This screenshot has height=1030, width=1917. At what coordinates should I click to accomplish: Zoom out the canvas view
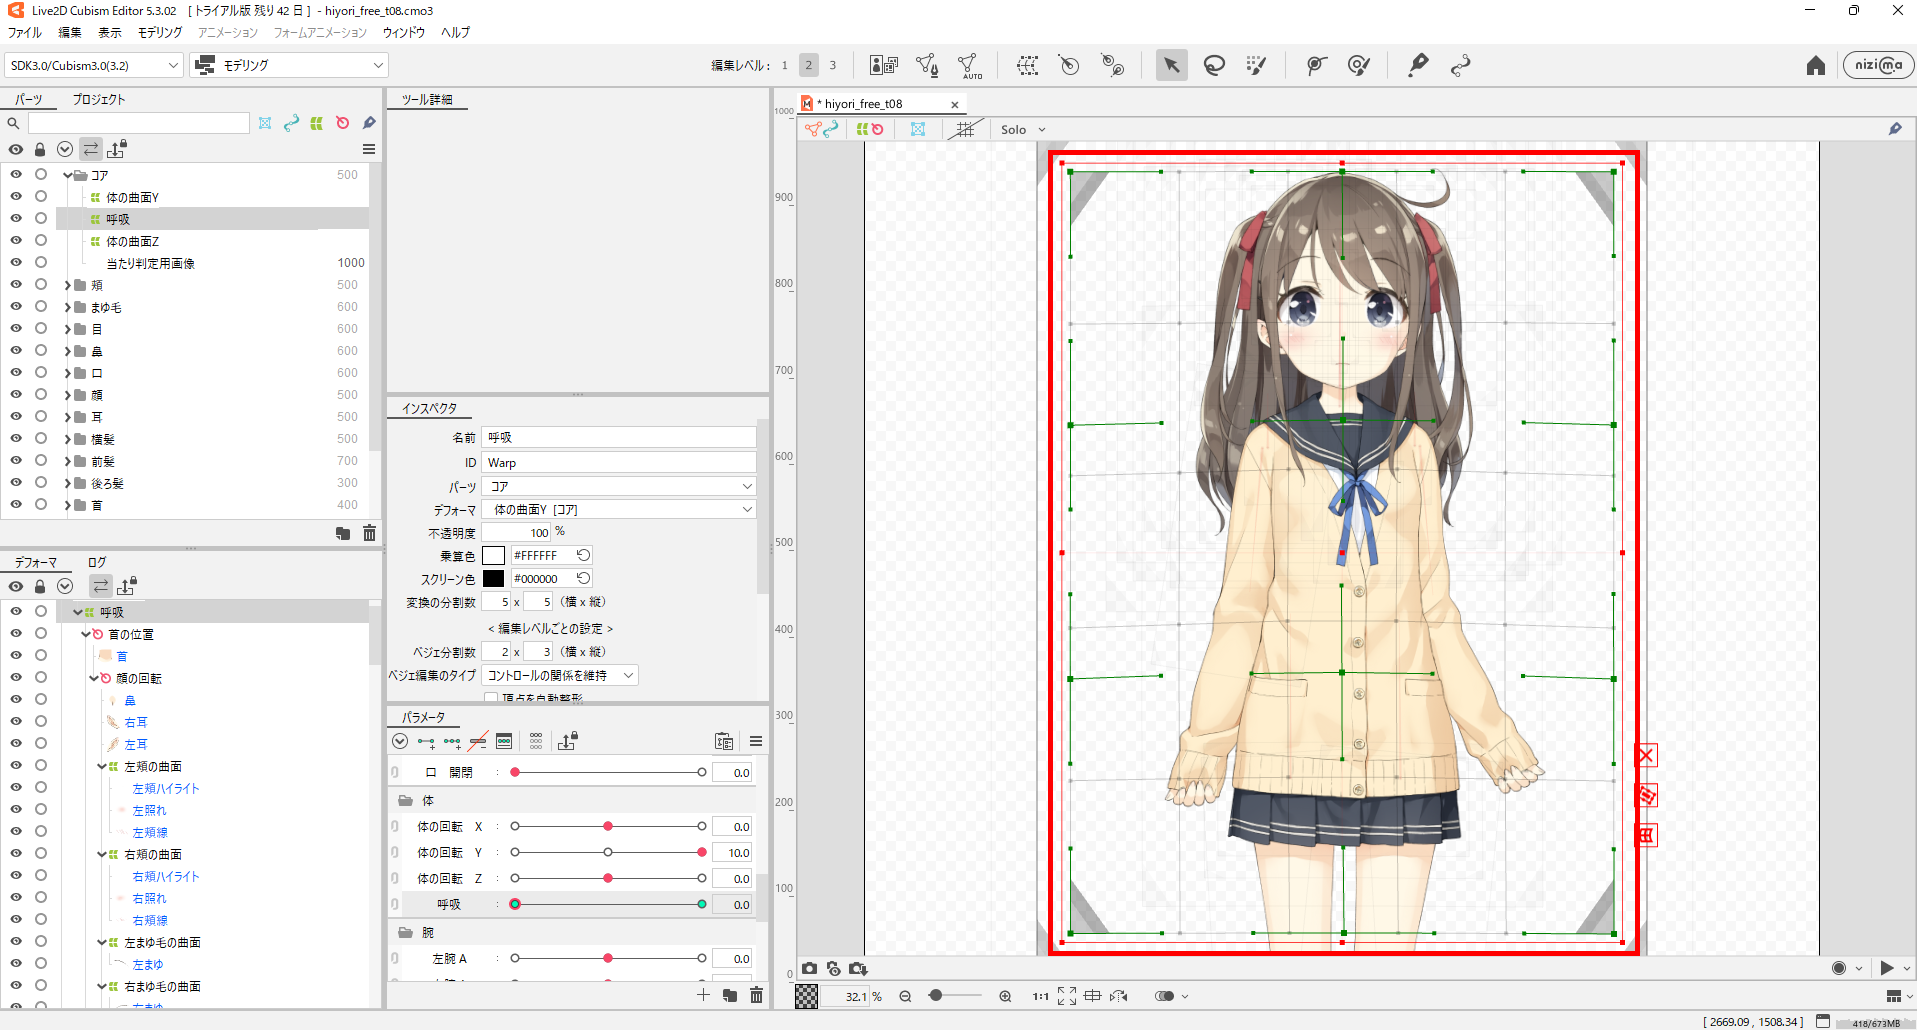[x=905, y=996]
